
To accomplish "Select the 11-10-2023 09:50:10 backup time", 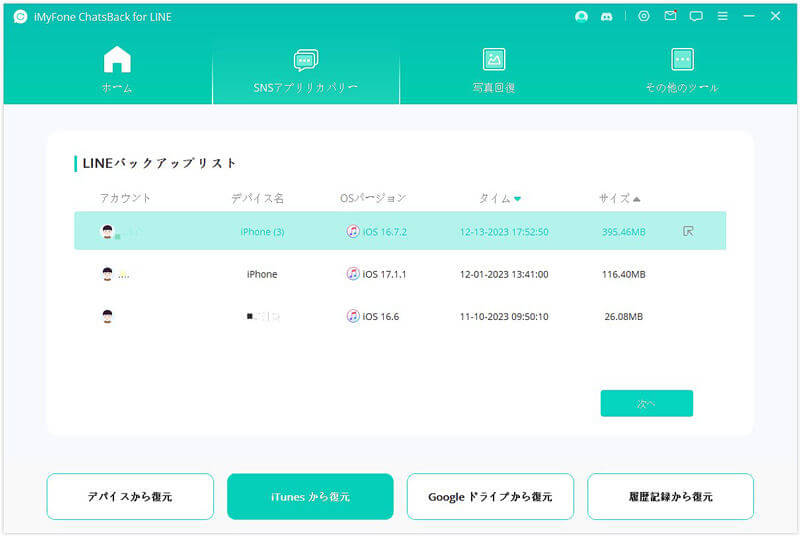I will click(x=504, y=317).
